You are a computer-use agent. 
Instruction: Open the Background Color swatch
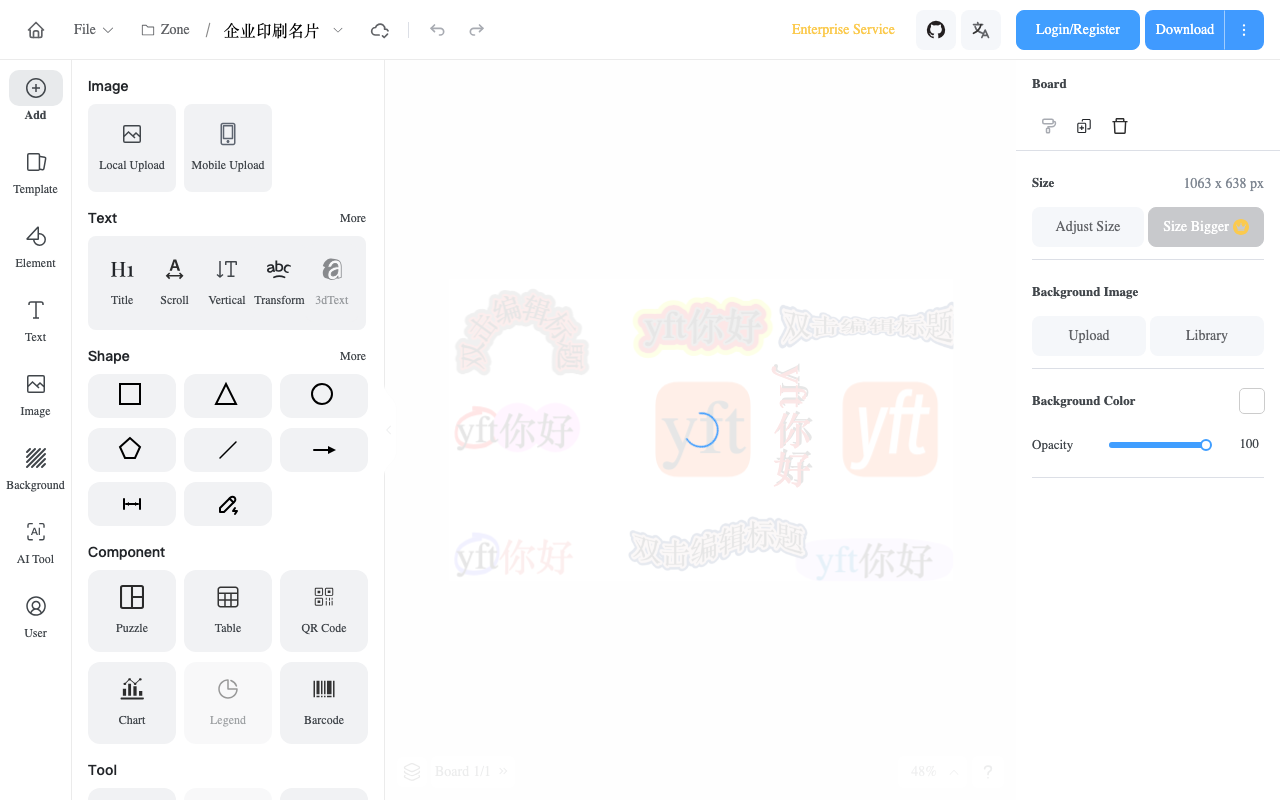[1252, 401]
